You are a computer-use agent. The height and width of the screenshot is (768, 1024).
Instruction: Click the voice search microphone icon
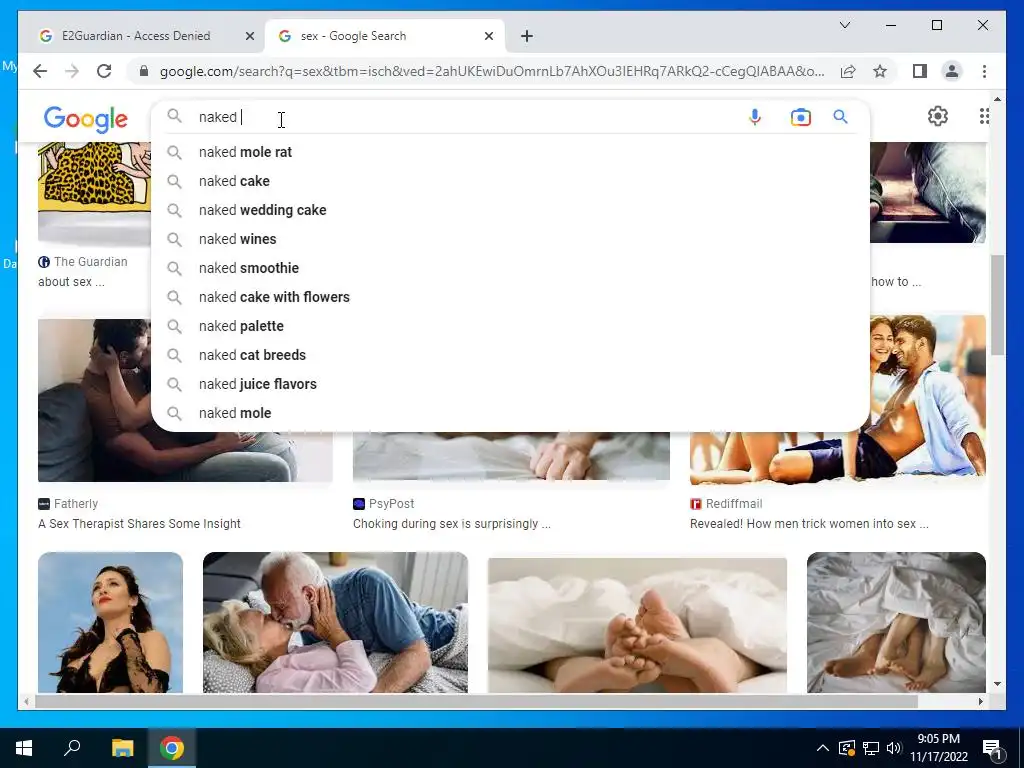coord(754,117)
